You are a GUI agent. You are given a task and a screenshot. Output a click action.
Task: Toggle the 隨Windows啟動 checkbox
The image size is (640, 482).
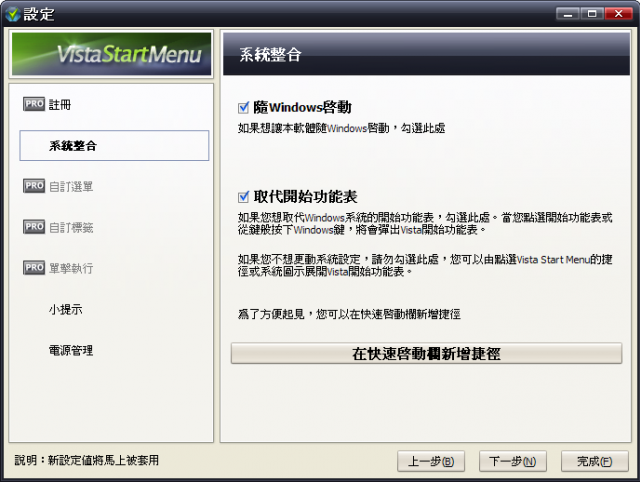pyautogui.click(x=244, y=108)
